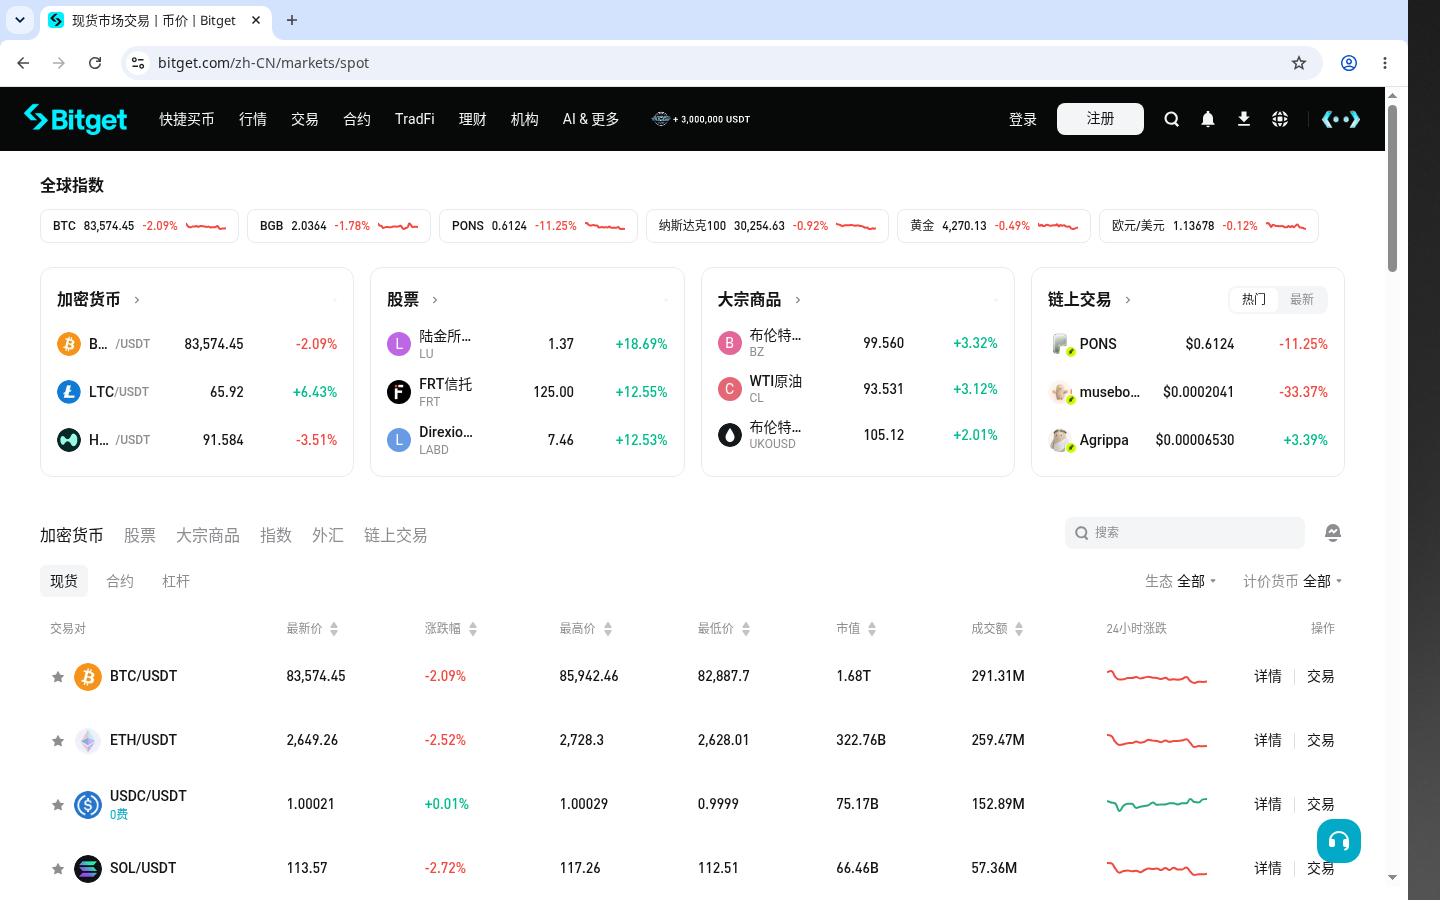Screen dimensions: 1440x900
Task: Switch to 股票 category tab
Action: (140, 536)
